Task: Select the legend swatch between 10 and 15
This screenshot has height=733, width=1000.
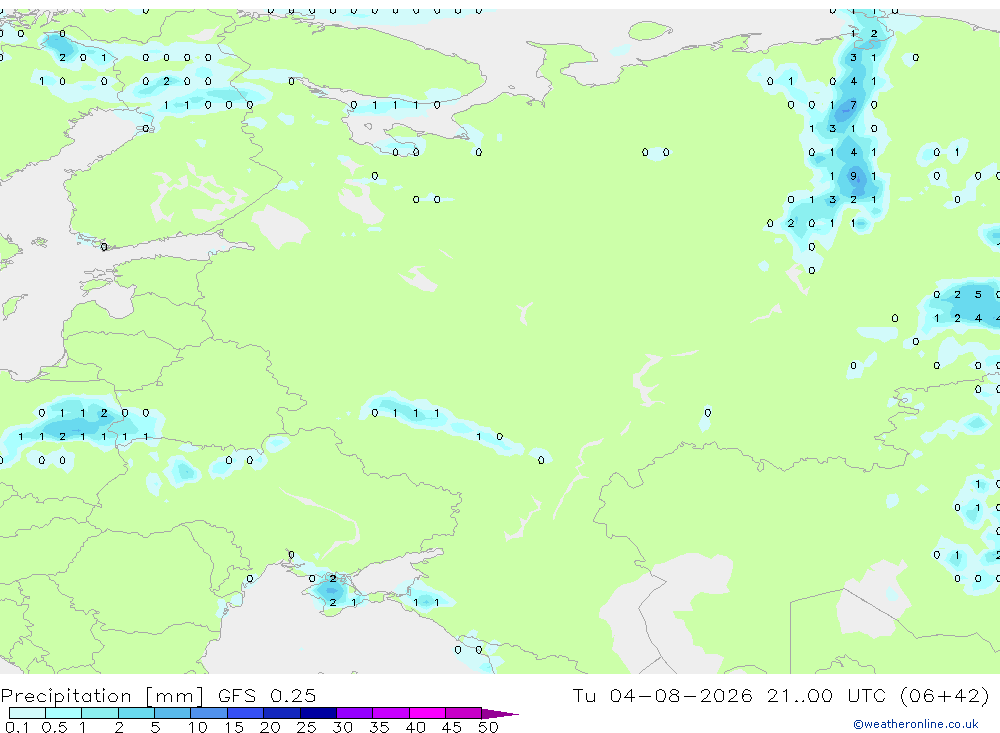Action: 209,713
